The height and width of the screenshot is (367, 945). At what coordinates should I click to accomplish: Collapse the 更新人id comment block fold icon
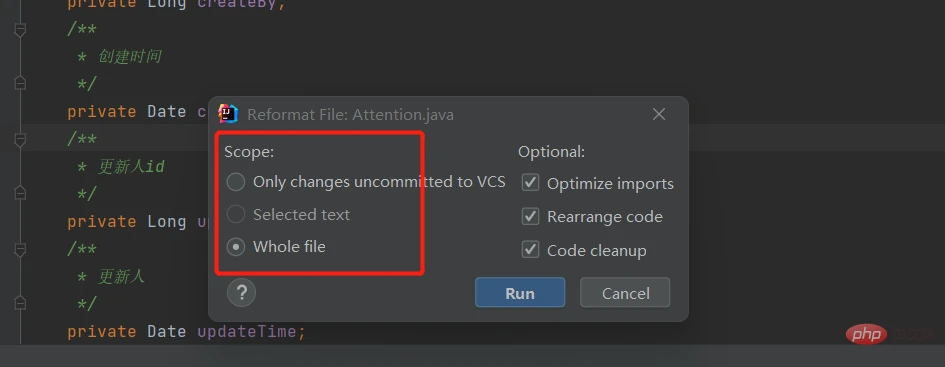(20, 139)
